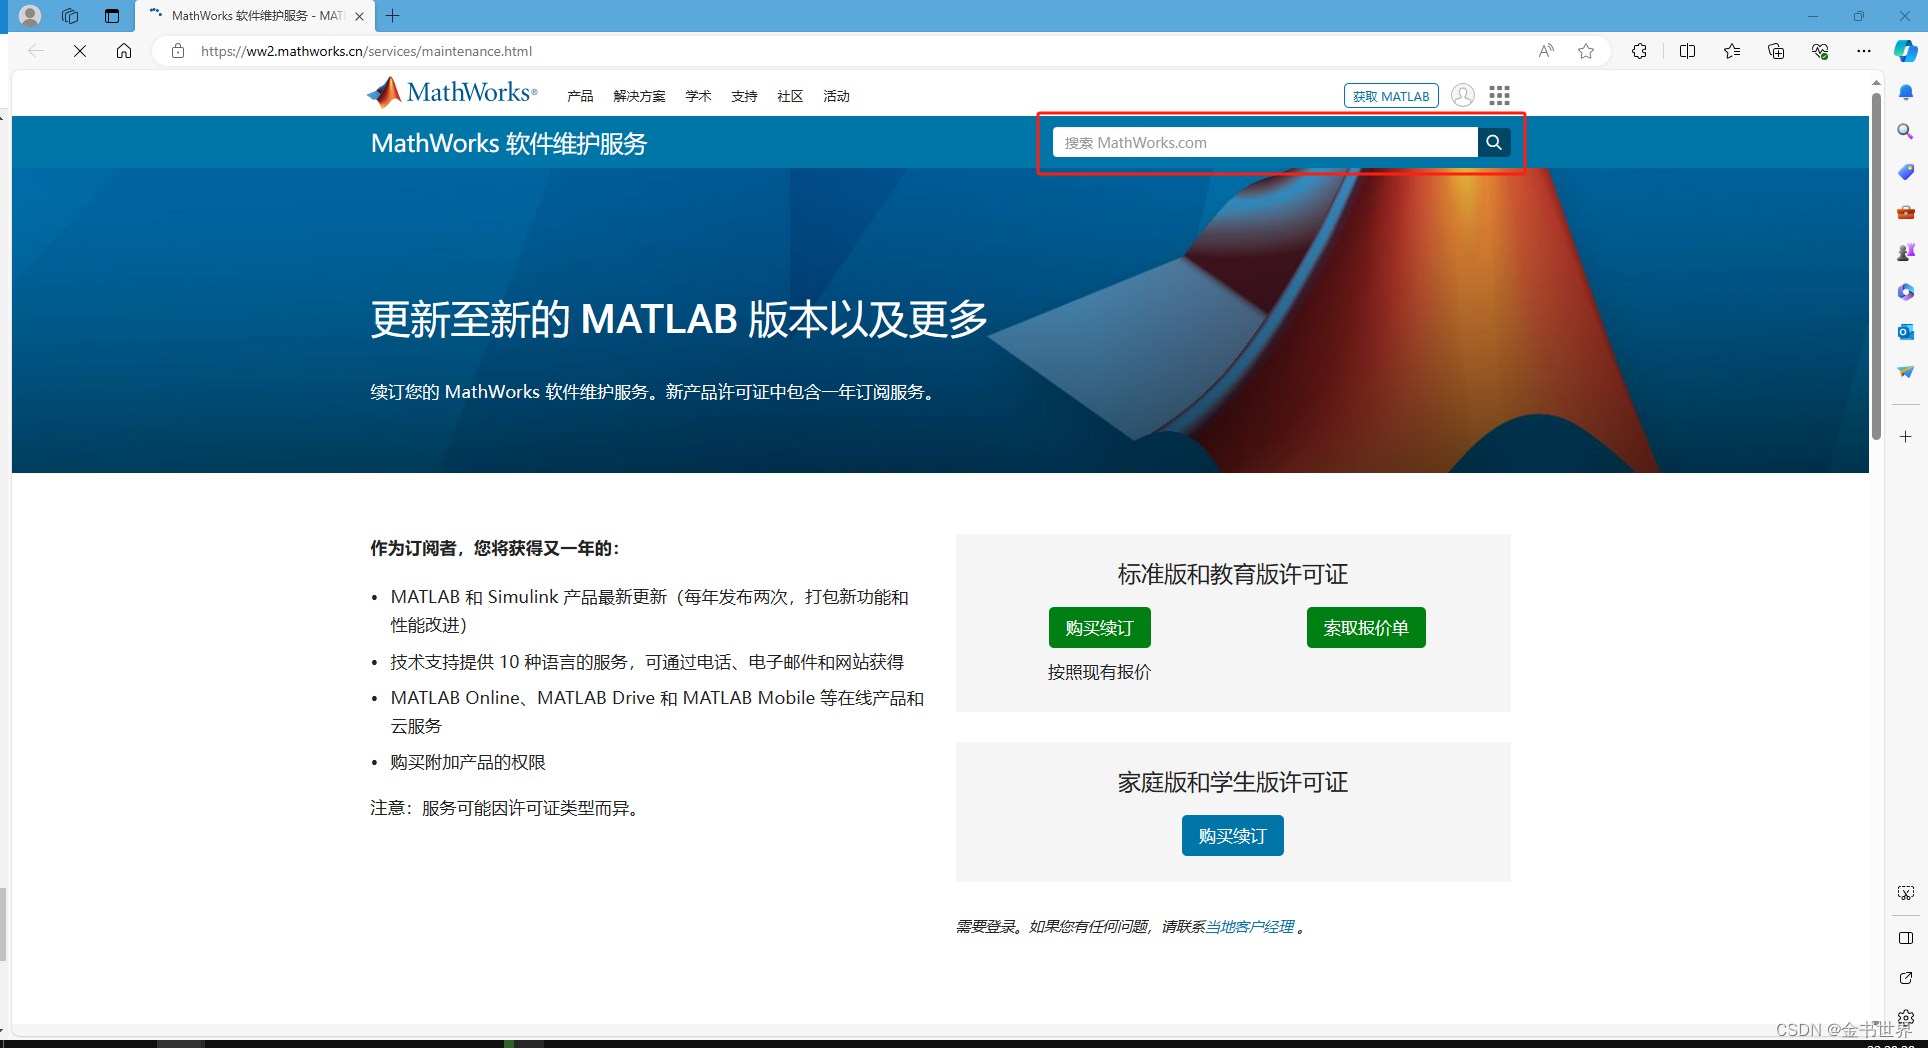The width and height of the screenshot is (1928, 1048).
Task: Toggle split screen view in toolbar
Action: tap(1687, 51)
